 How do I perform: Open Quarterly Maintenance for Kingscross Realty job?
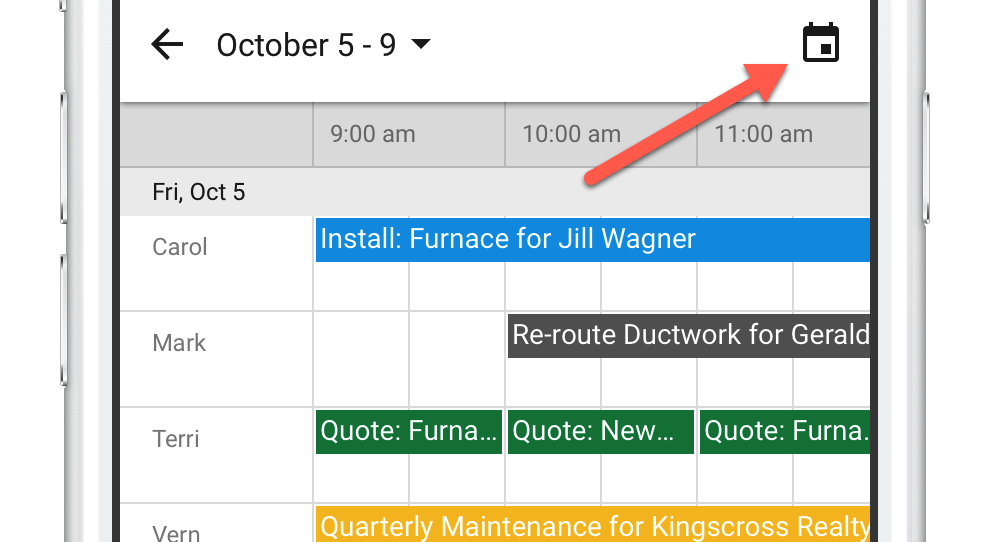click(x=593, y=524)
